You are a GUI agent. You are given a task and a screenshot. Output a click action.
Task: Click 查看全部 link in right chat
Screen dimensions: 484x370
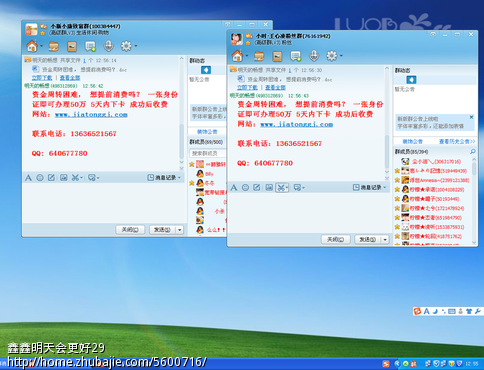[x=275, y=87]
